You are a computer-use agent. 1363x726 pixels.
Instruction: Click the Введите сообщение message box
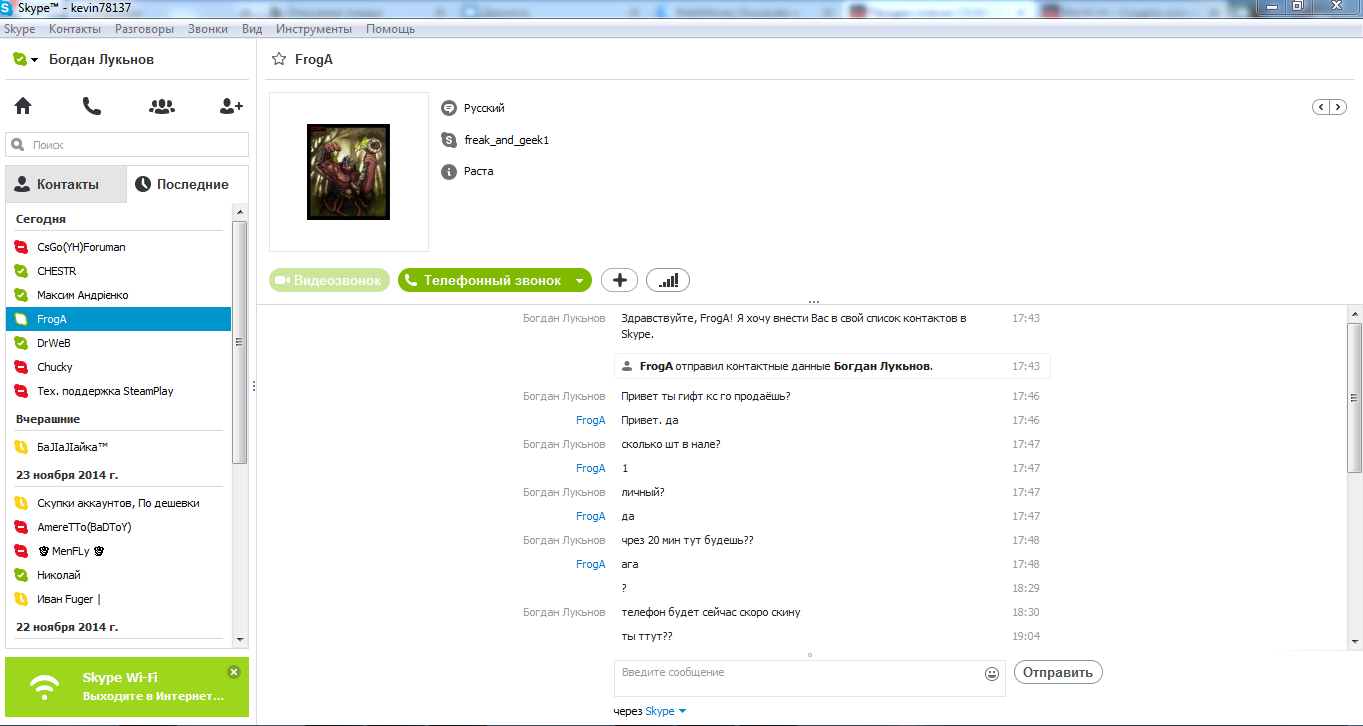pyautogui.click(x=796, y=678)
